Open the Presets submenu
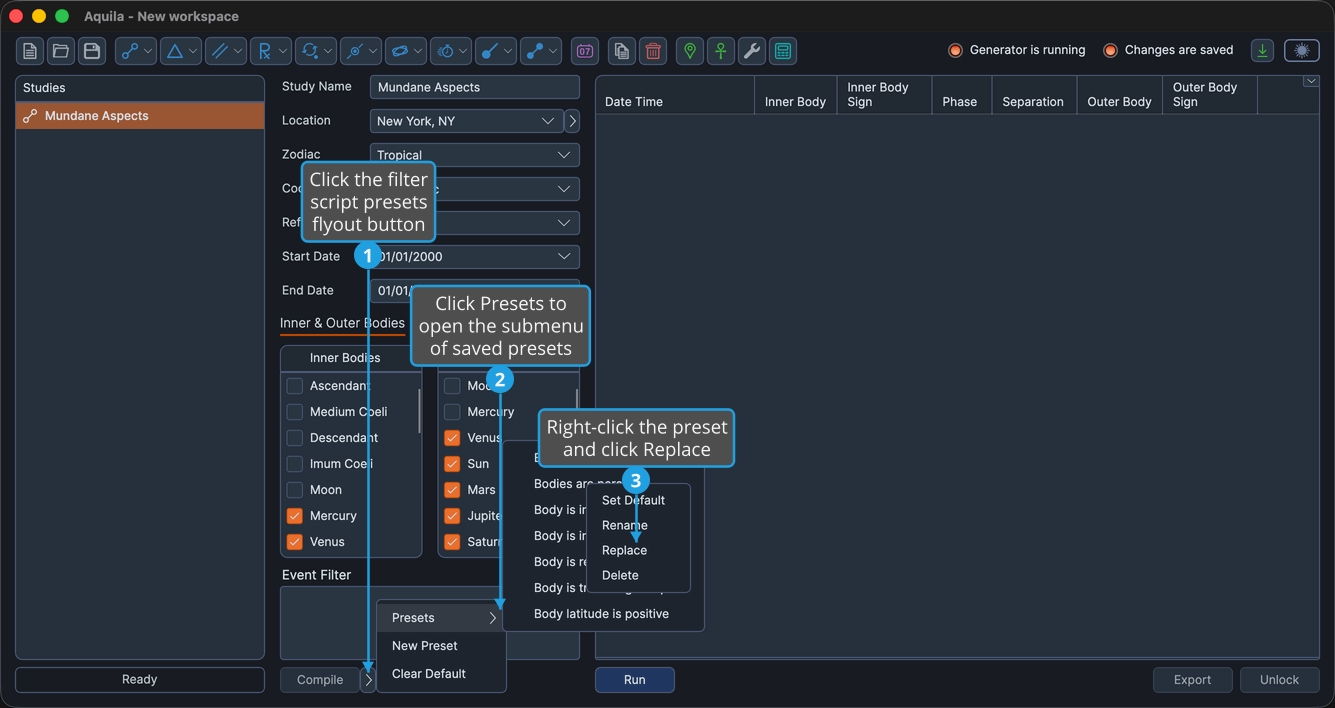The height and width of the screenshot is (708, 1335). [442, 618]
